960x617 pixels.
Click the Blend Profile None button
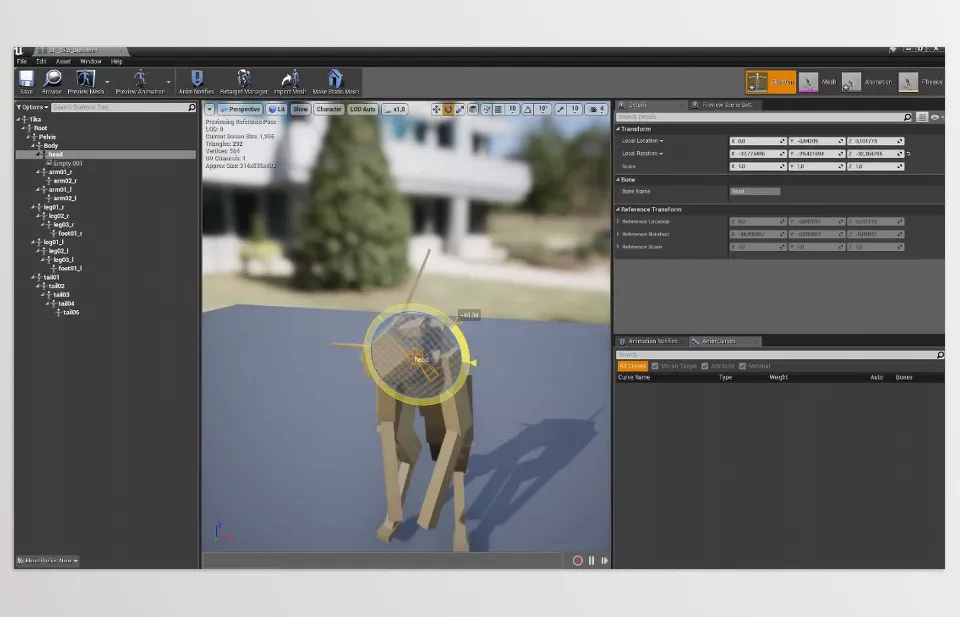pyautogui.click(x=48, y=561)
